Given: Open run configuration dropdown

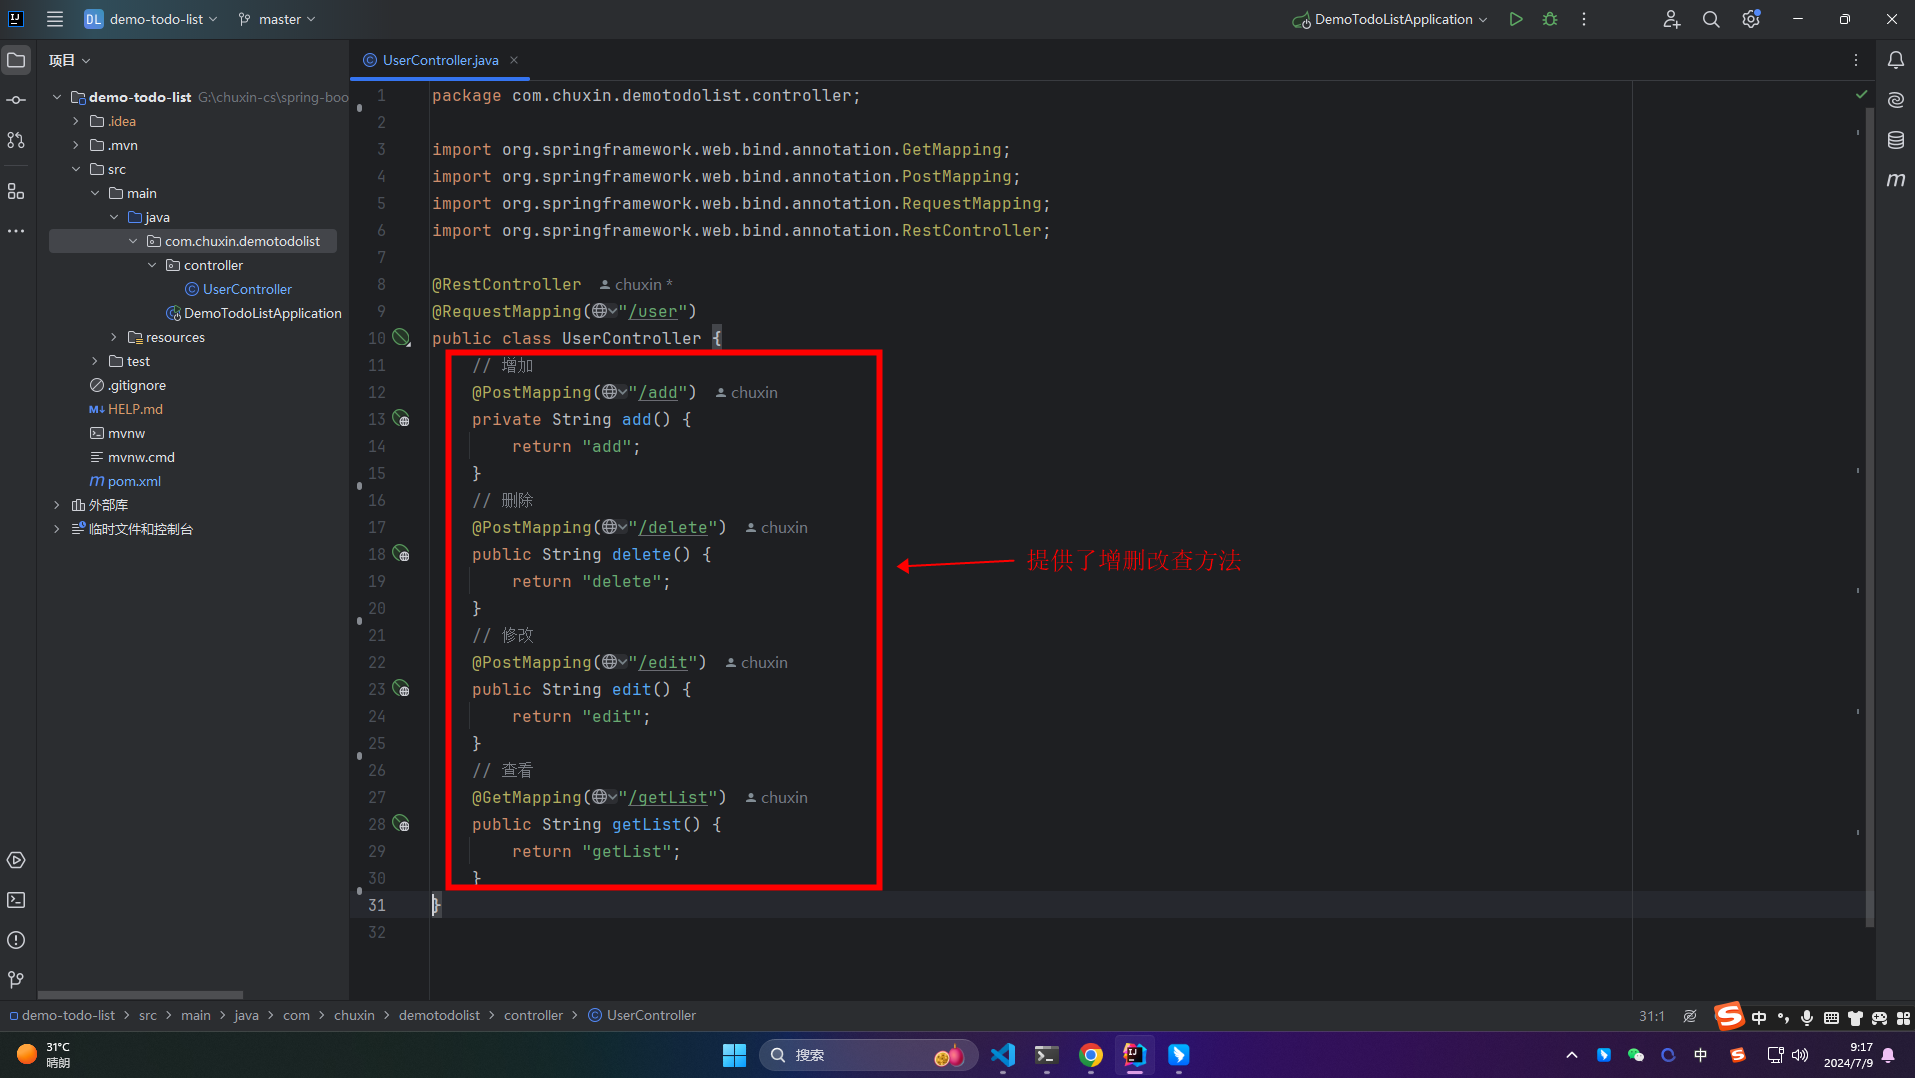Looking at the screenshot, I should pos(1390,19).
